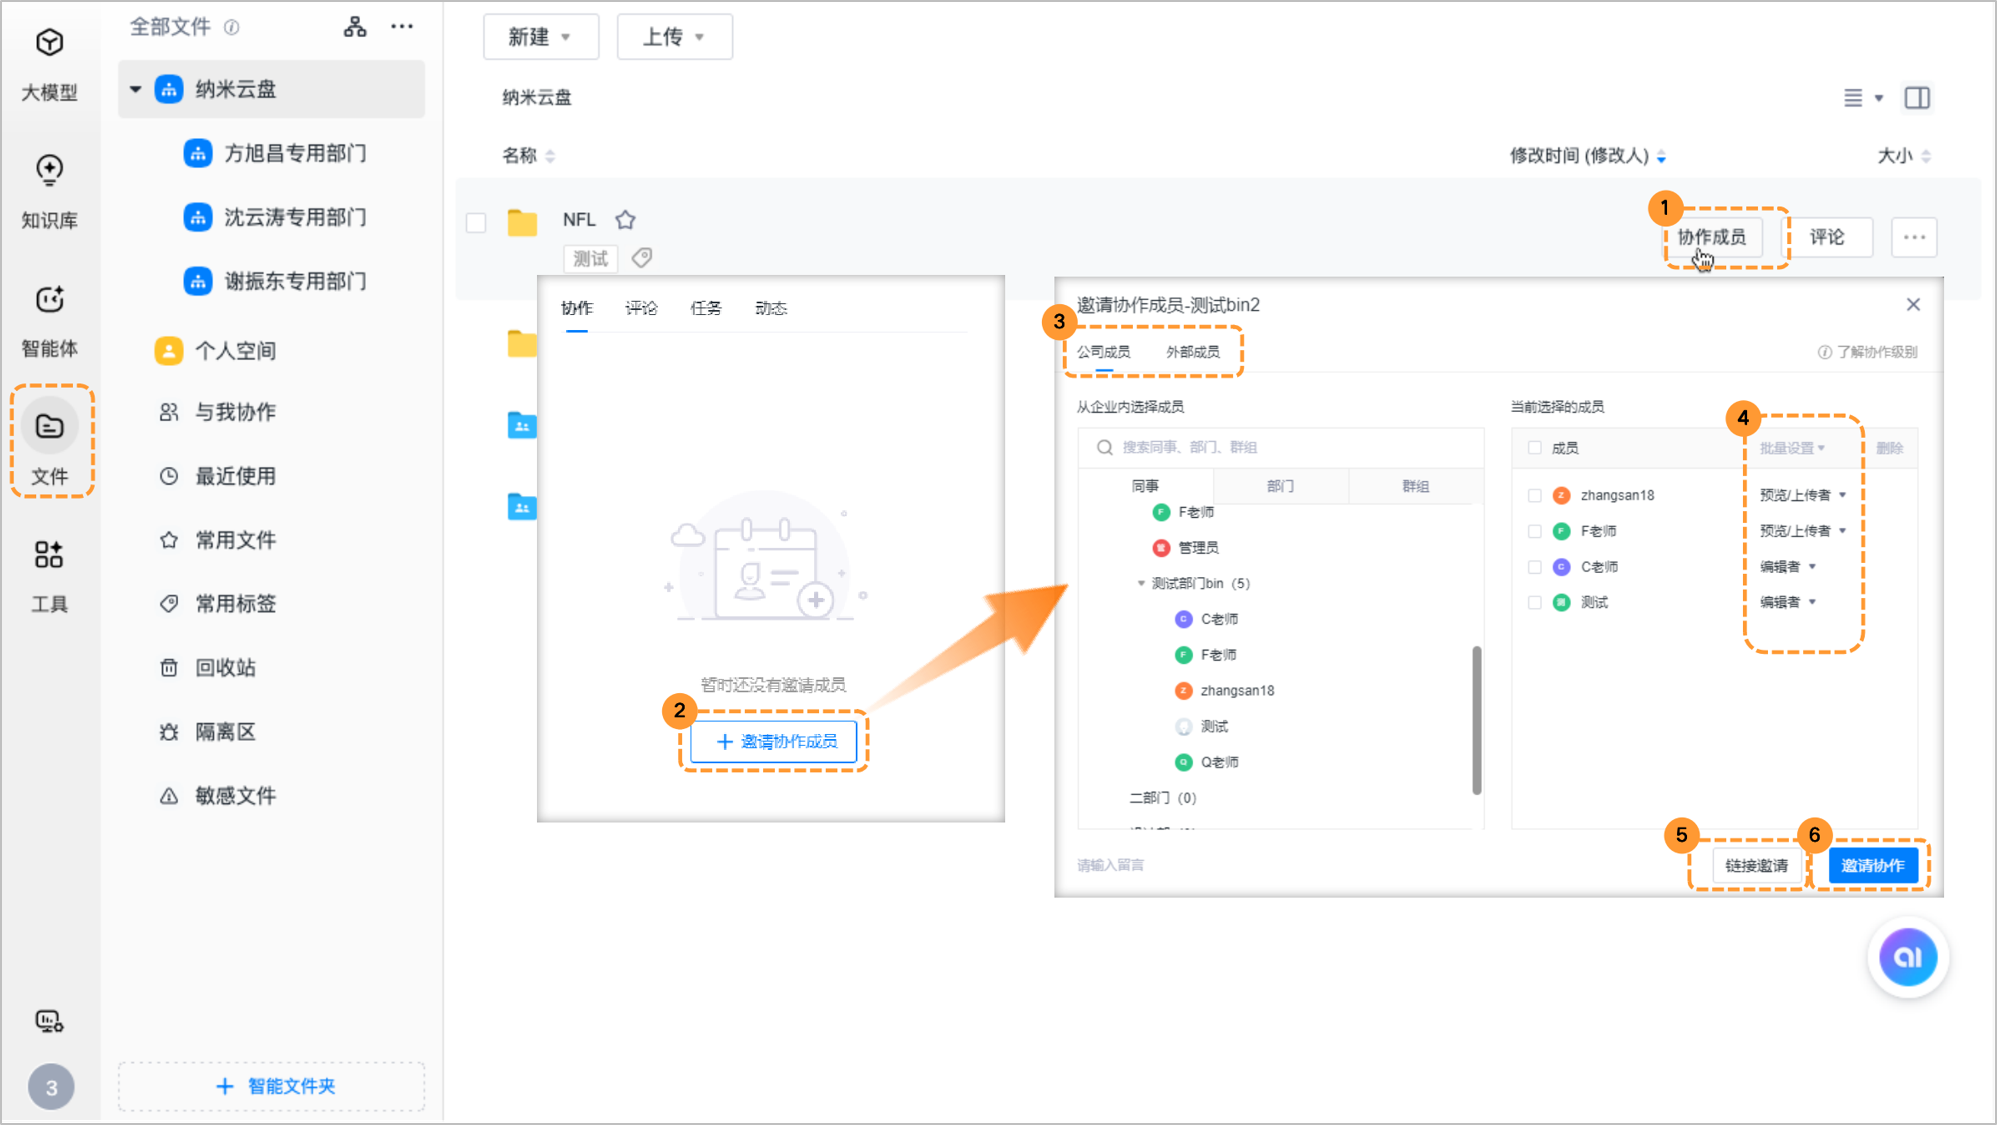Open the 新建 dropdown
The width and height of the screenshot is (1997, 1125).
pyautogui.click(x=540, y=37)
